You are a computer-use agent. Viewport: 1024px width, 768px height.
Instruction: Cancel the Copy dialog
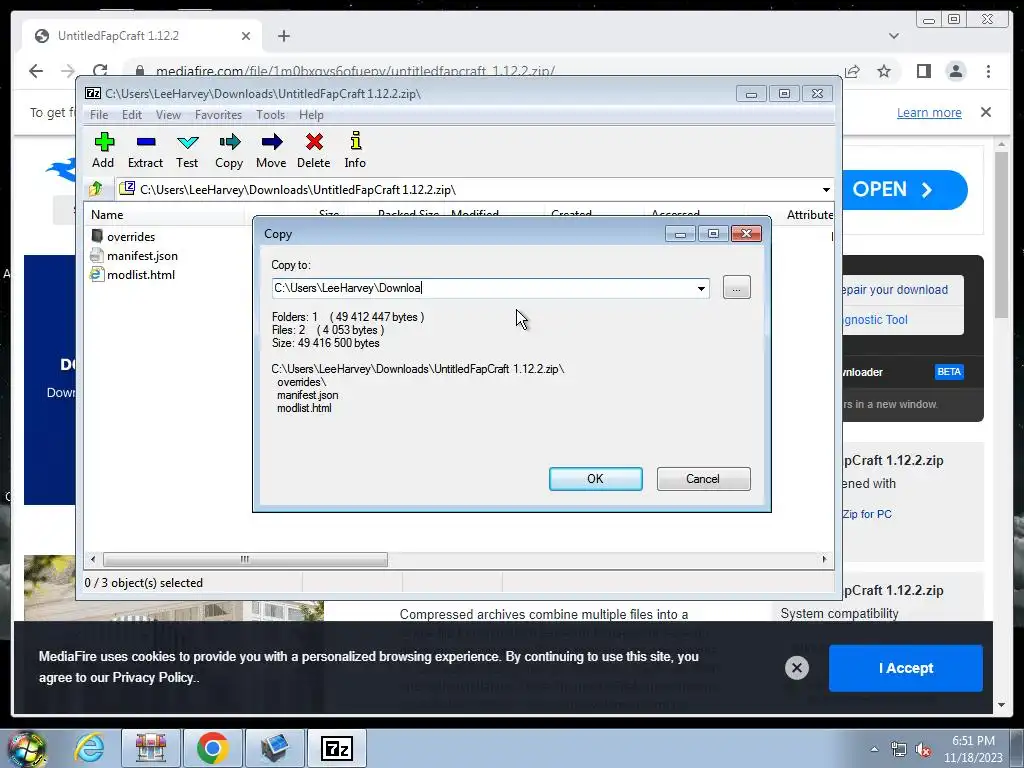(703, 479)
